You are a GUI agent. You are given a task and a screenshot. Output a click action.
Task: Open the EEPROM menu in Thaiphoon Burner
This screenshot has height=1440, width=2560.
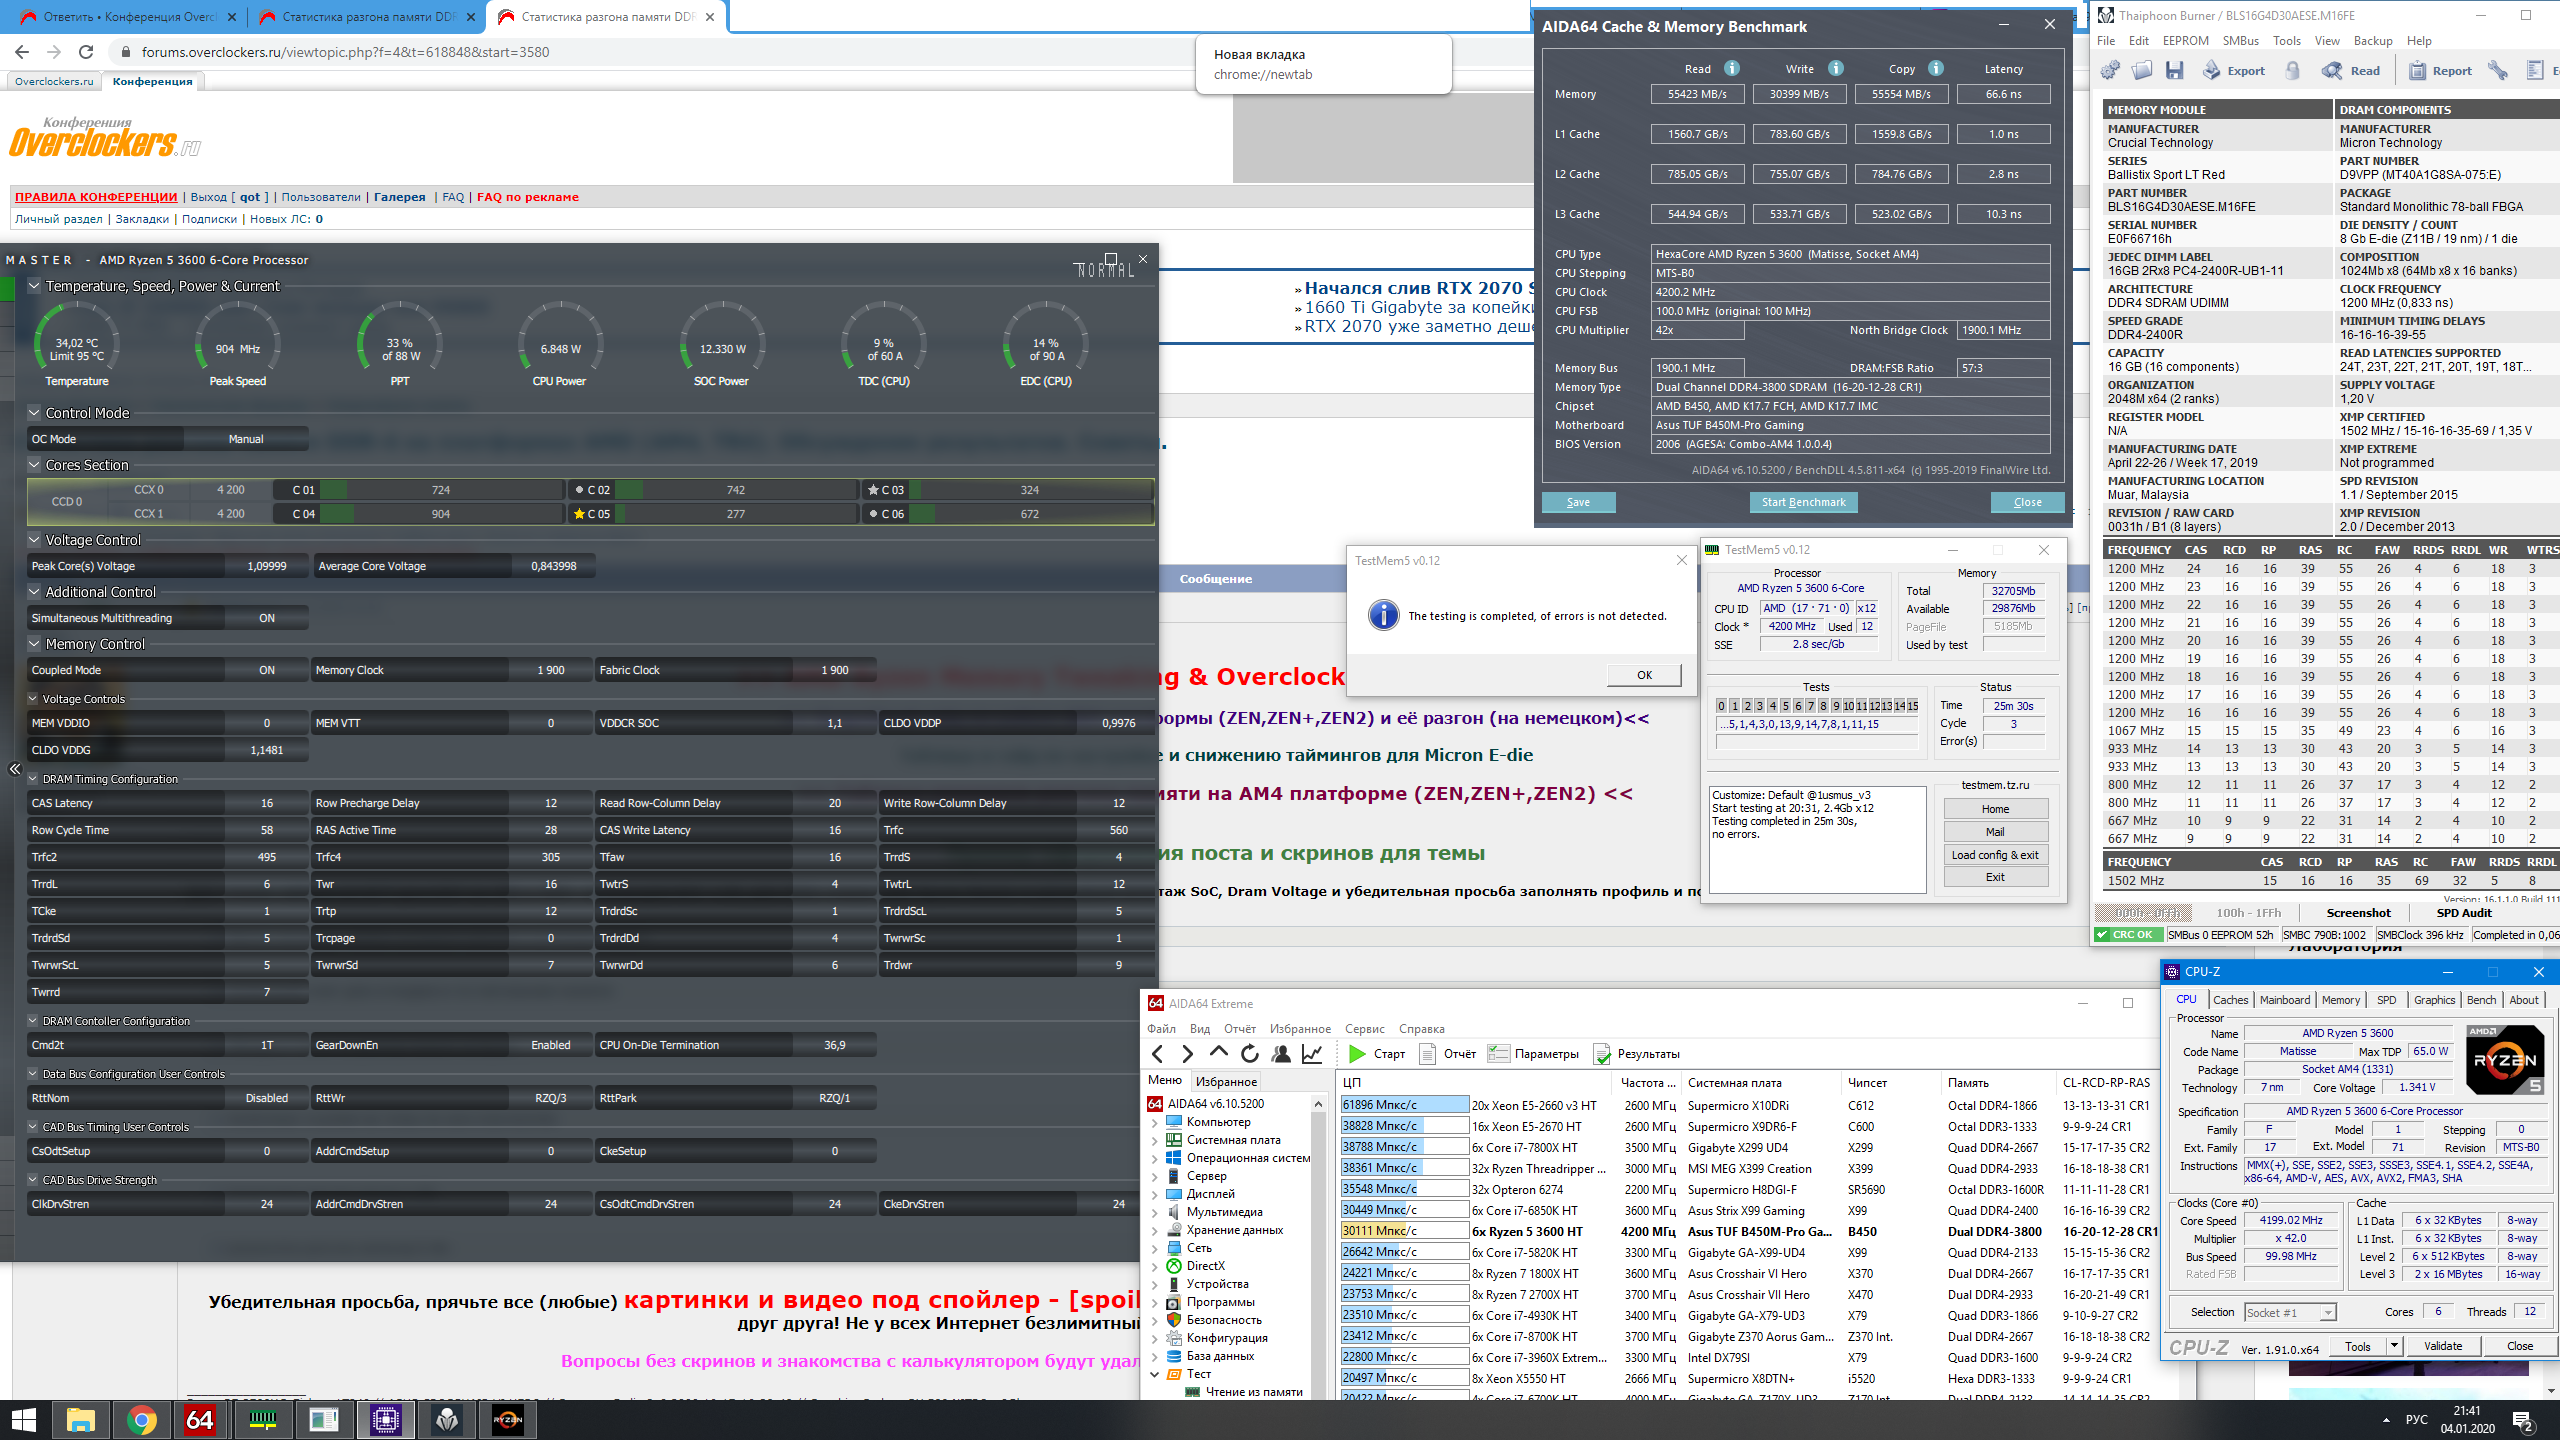click(2185, 41)
